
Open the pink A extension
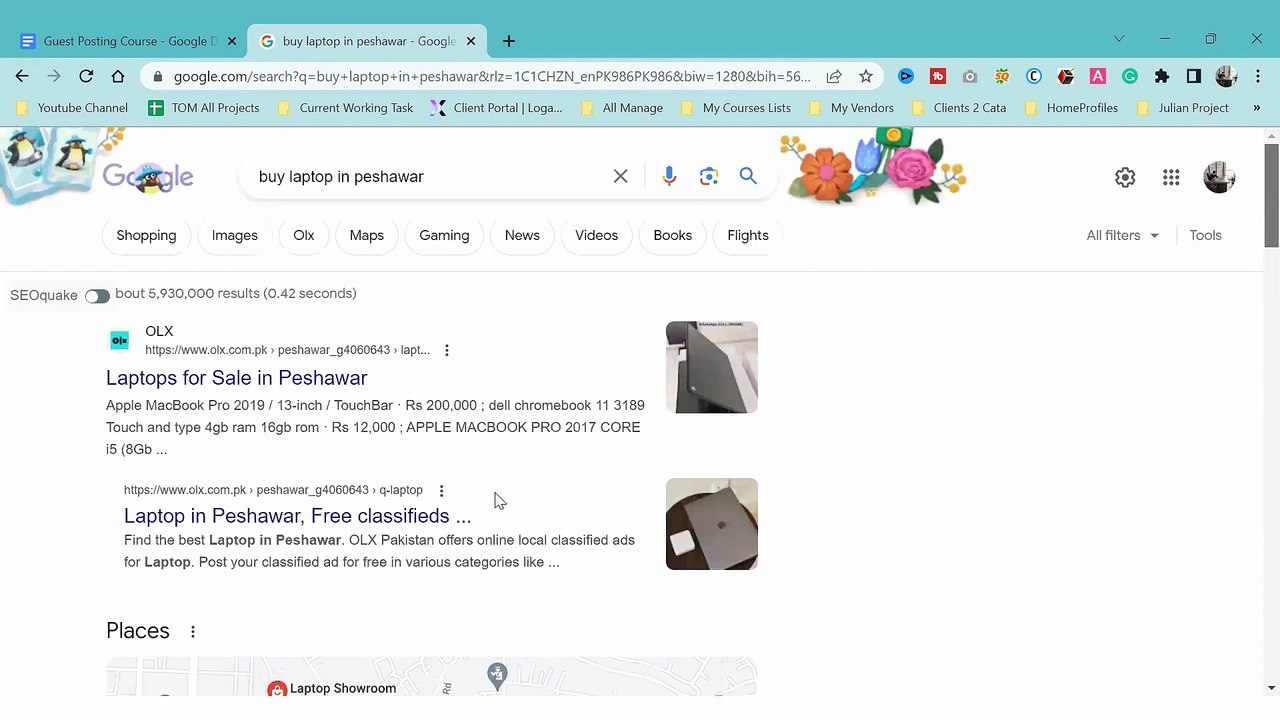point(1098,76)
